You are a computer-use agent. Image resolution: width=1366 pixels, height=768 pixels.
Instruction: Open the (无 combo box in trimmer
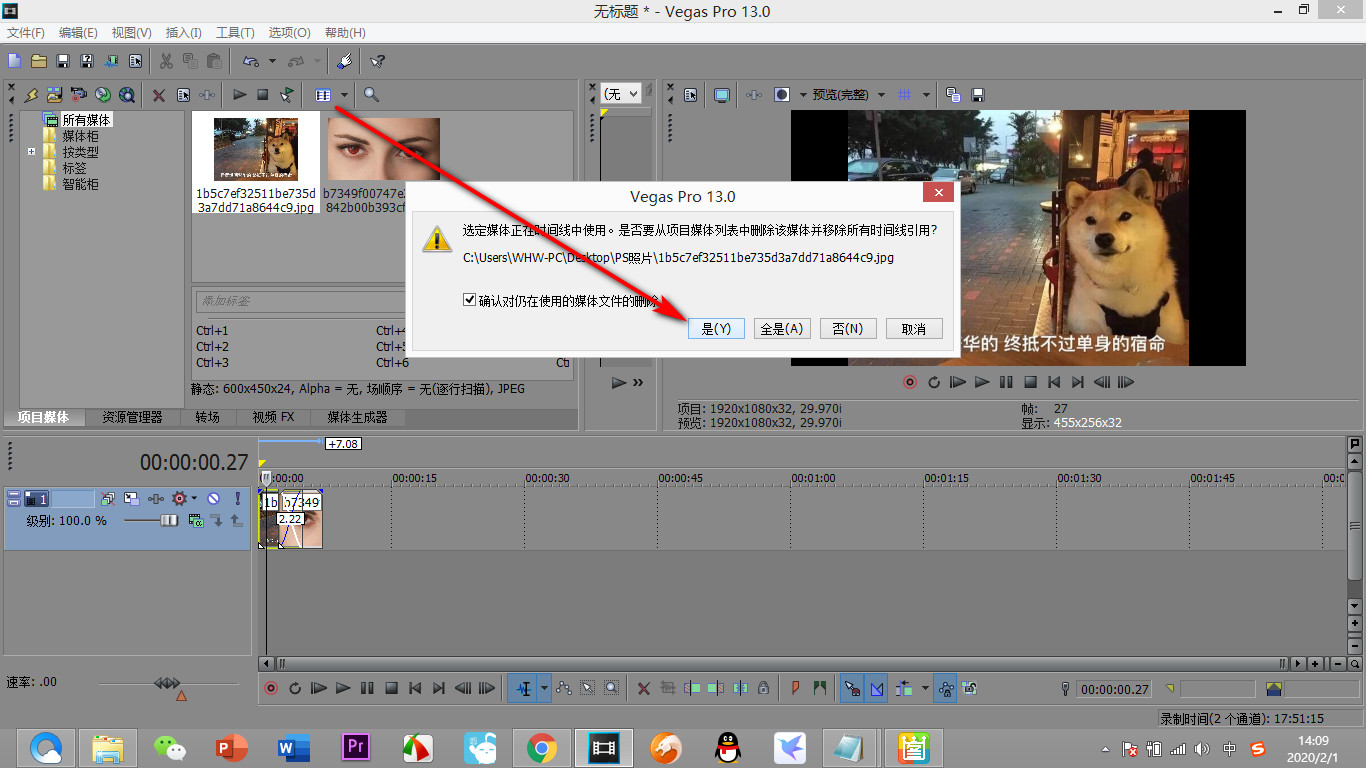tap(620, 94)
